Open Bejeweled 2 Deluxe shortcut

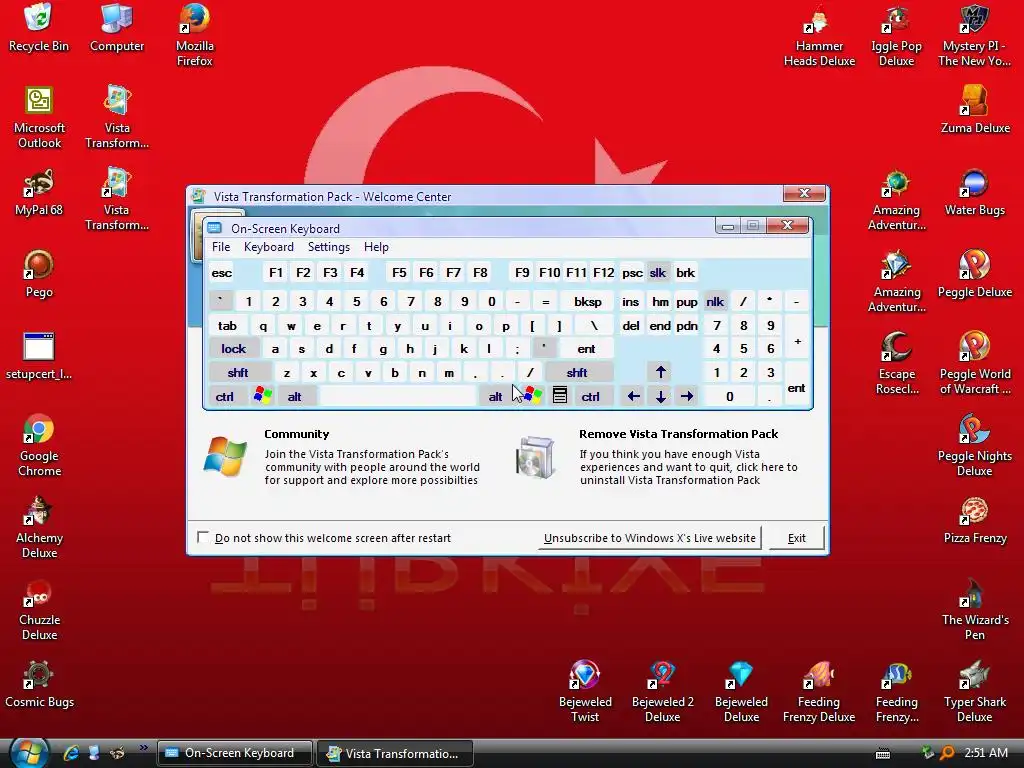662,692
